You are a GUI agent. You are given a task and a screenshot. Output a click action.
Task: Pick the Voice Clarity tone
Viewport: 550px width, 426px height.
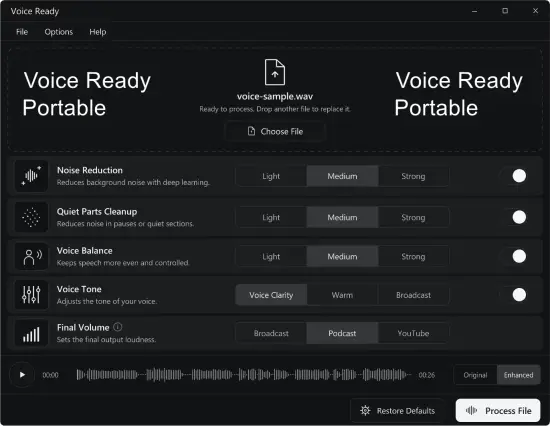click(271, 295)
